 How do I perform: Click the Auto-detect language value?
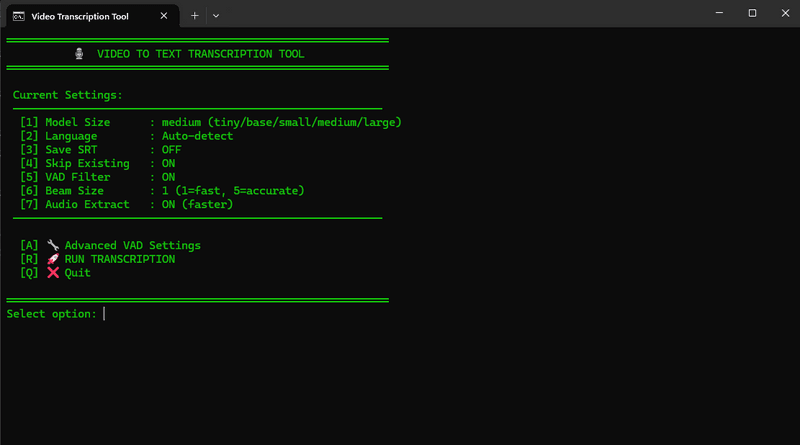pos(197,136)
